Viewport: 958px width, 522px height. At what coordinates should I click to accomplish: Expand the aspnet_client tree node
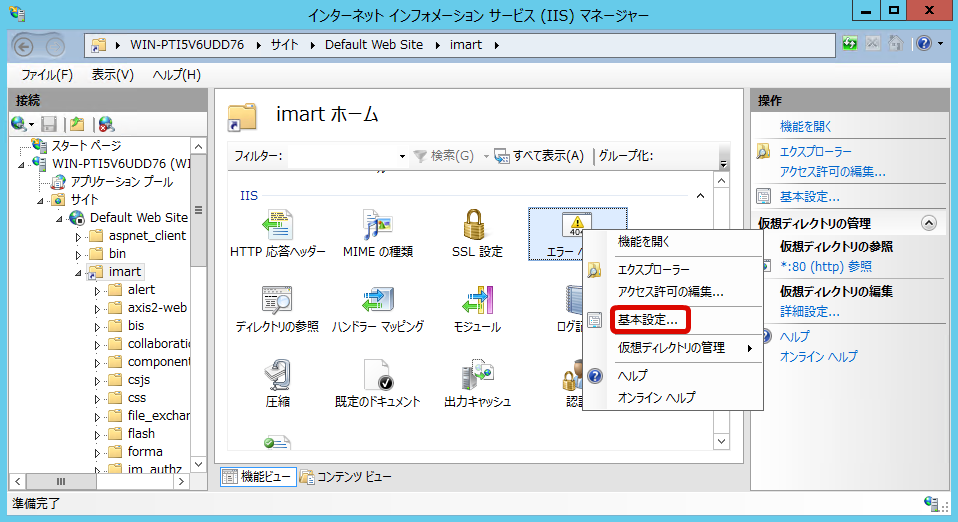(x=78, y=237)
